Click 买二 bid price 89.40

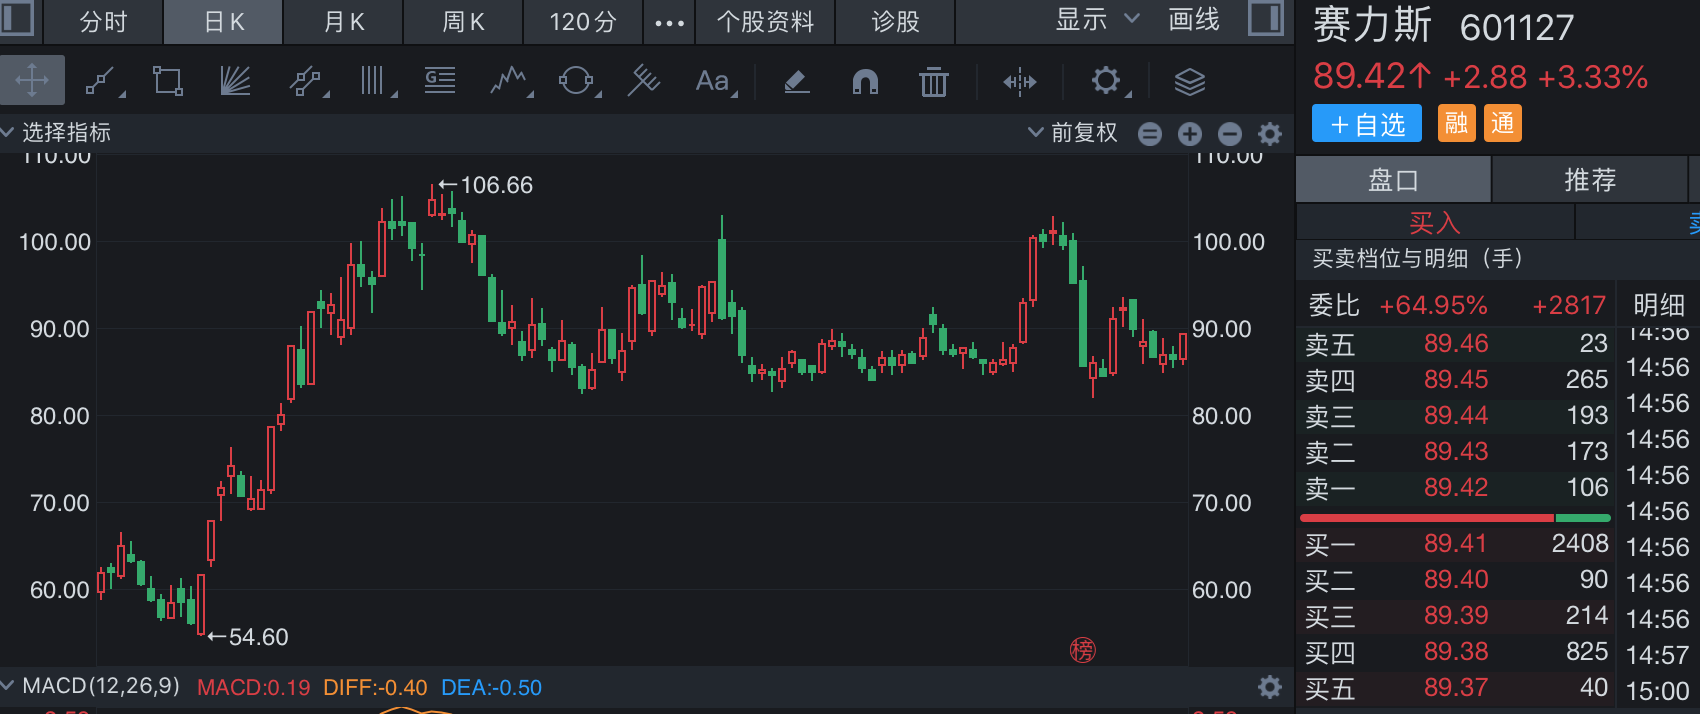(1456, 580)
